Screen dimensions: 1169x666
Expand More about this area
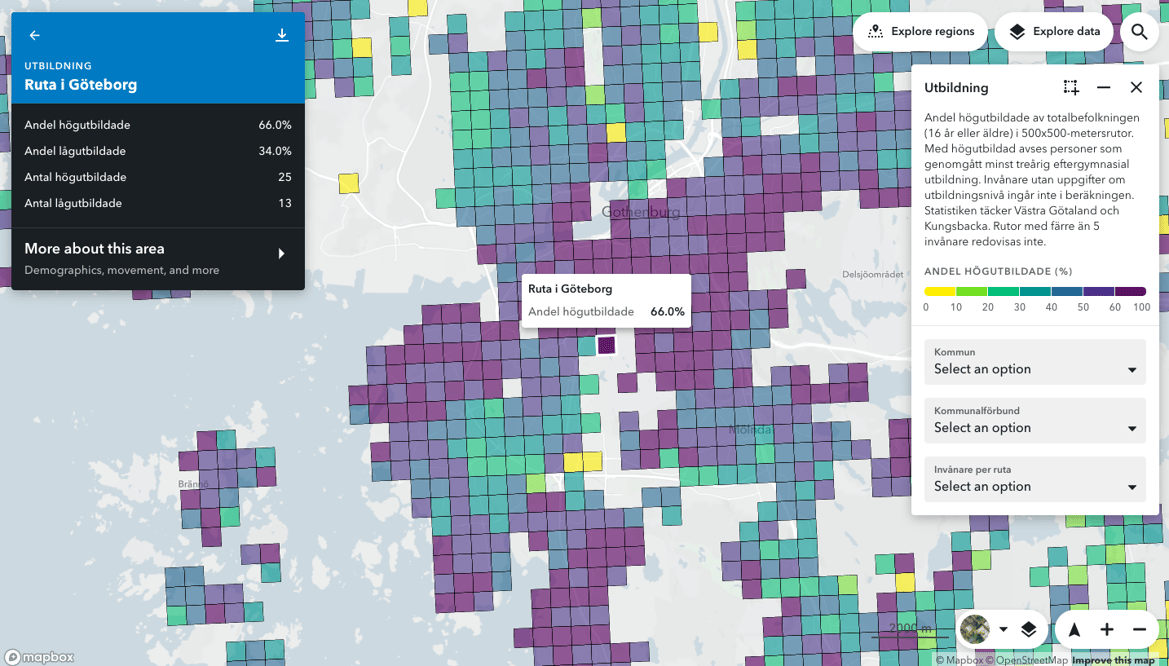pyautogui.click(x=158, y=258)
